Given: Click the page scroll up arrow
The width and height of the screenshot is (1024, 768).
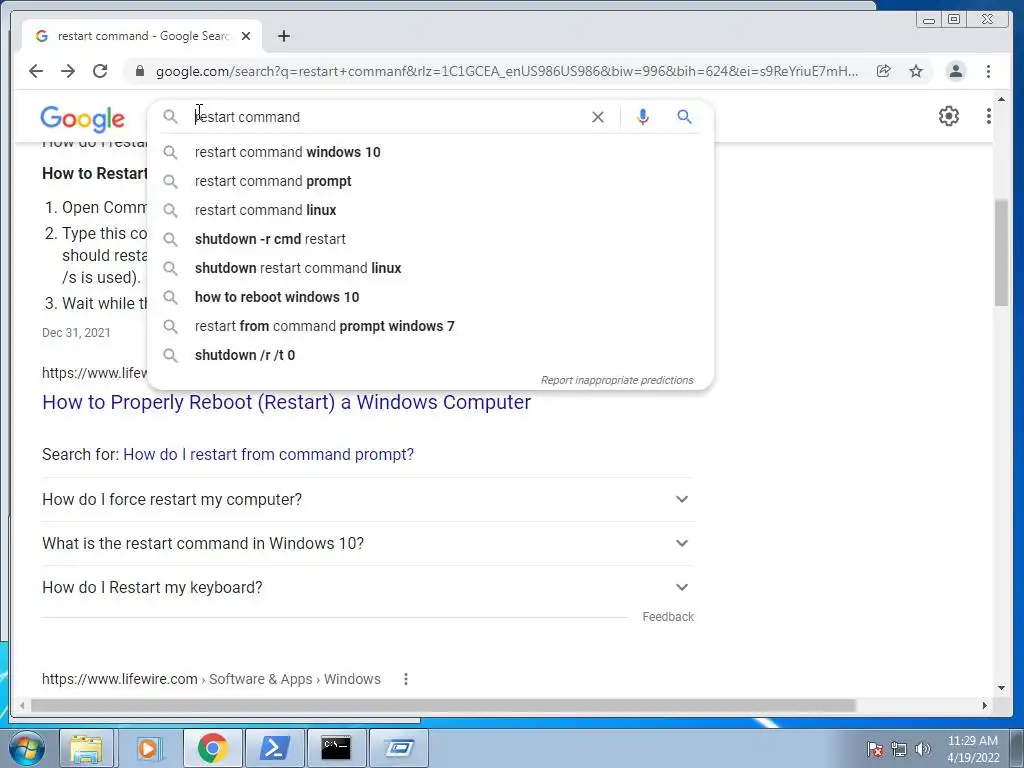Looking at the screenshot, I should tap(1000, 99).
